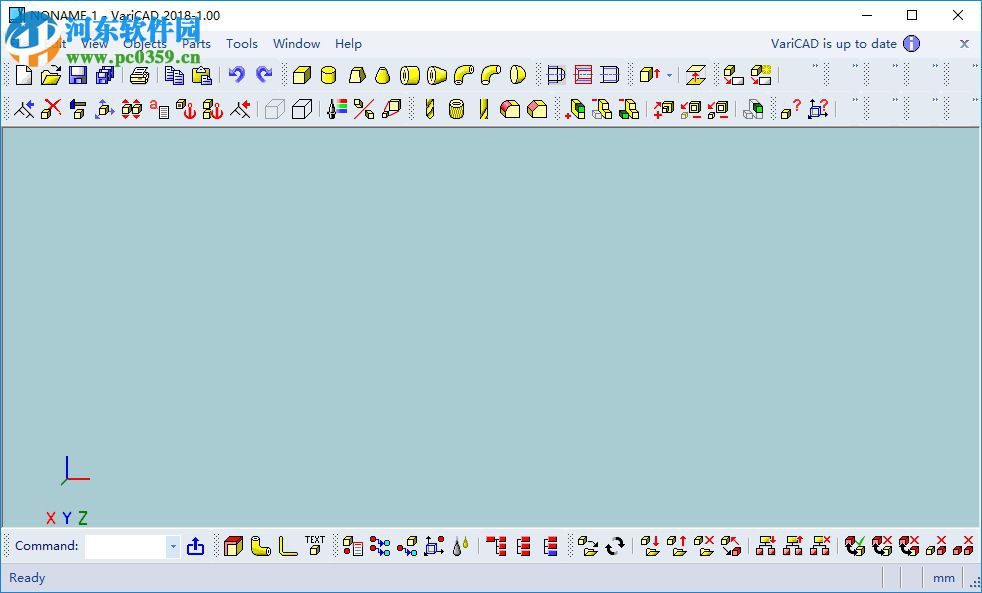Viewport: 982px width, 593px height.
Task: Click the mm units in status bar
Action: coord(943,578)
